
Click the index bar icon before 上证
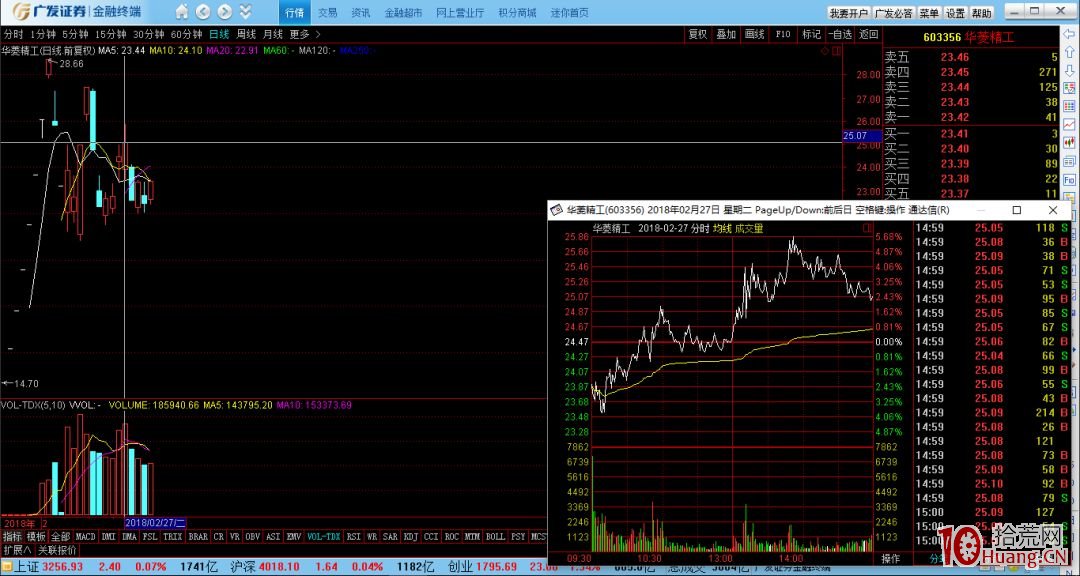pos(7,567)
